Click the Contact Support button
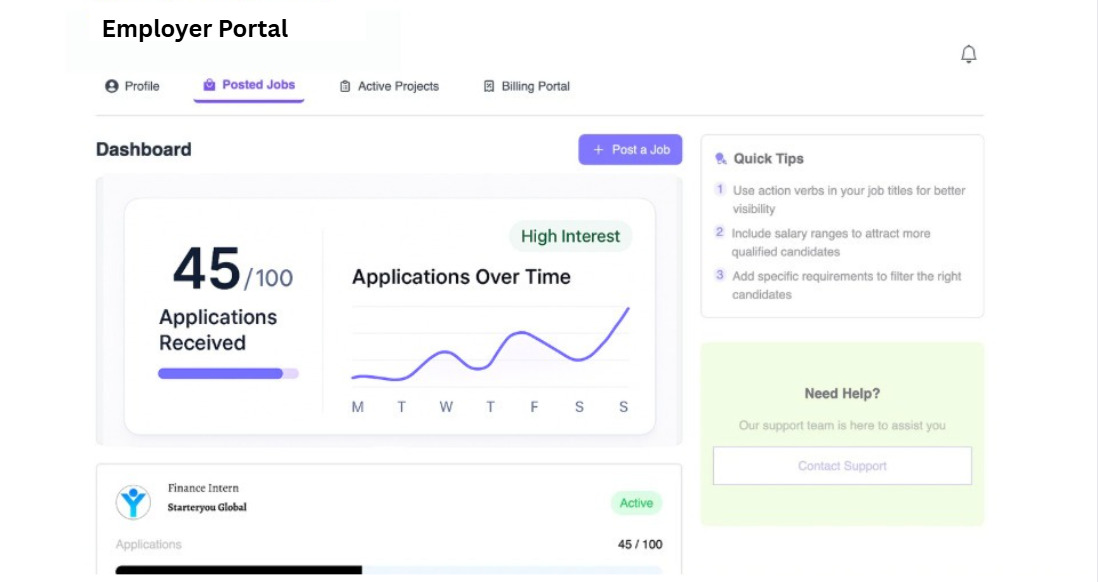This screenshot has width=1098, height=582. (842, 466)
